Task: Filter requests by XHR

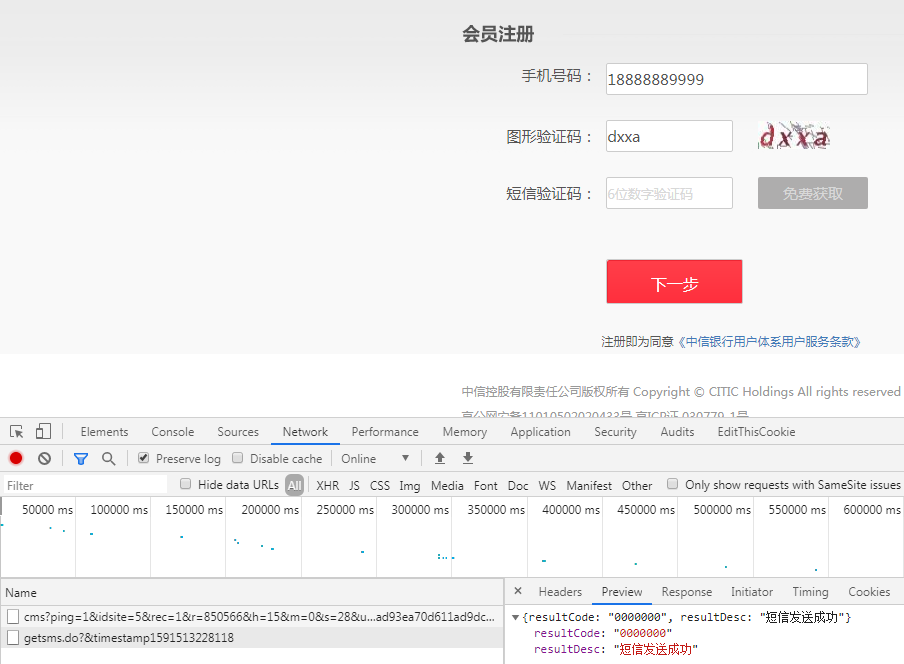Action: 327,485
